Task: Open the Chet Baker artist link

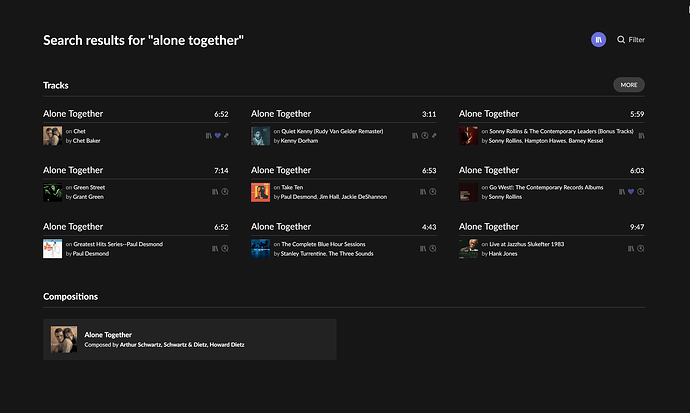Action: (x=86, y=141)
